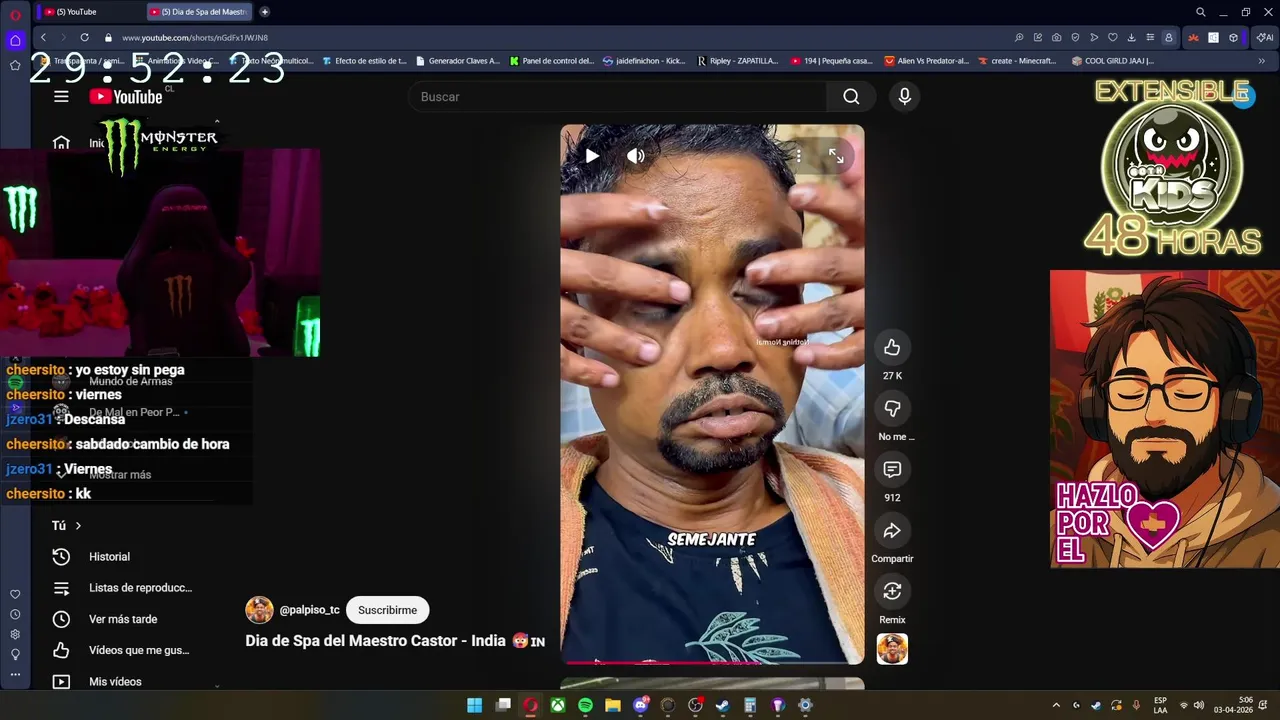Open the Opera sidebar home icon
The height and width of the screenshot is (720, 1280).
15,40
